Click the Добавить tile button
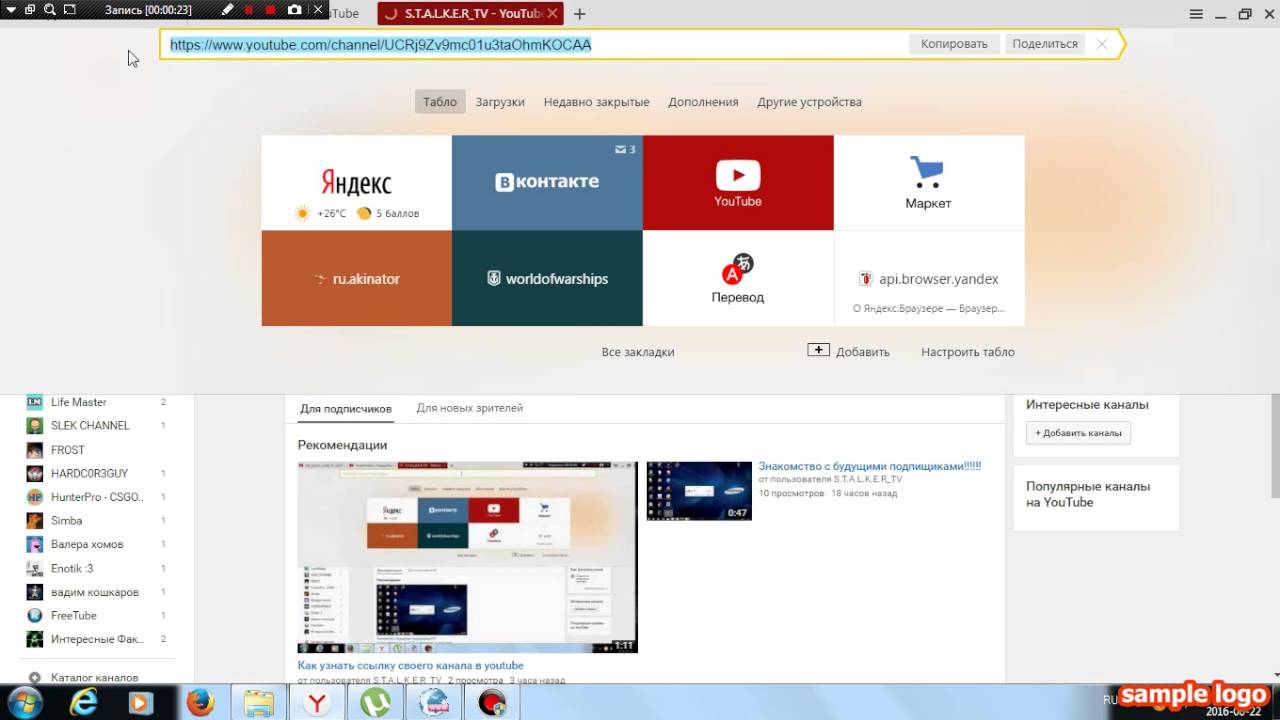Viewport: 1280px width, 720px height. (x=849, y=351)
